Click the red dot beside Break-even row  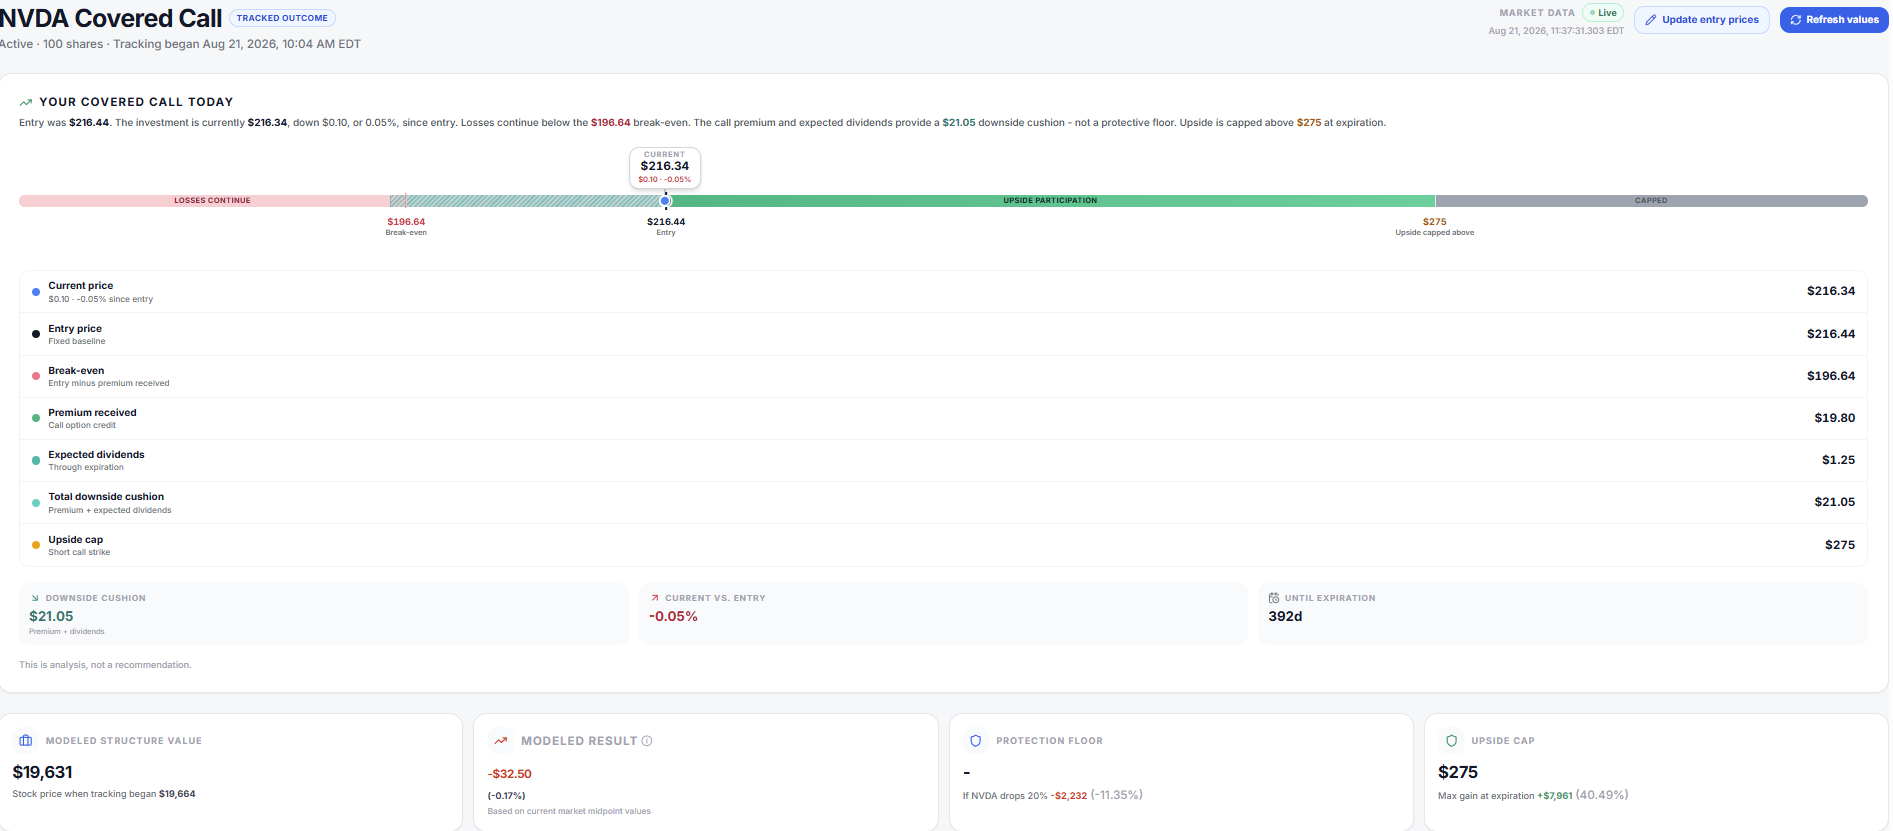(x=36, y=376)
